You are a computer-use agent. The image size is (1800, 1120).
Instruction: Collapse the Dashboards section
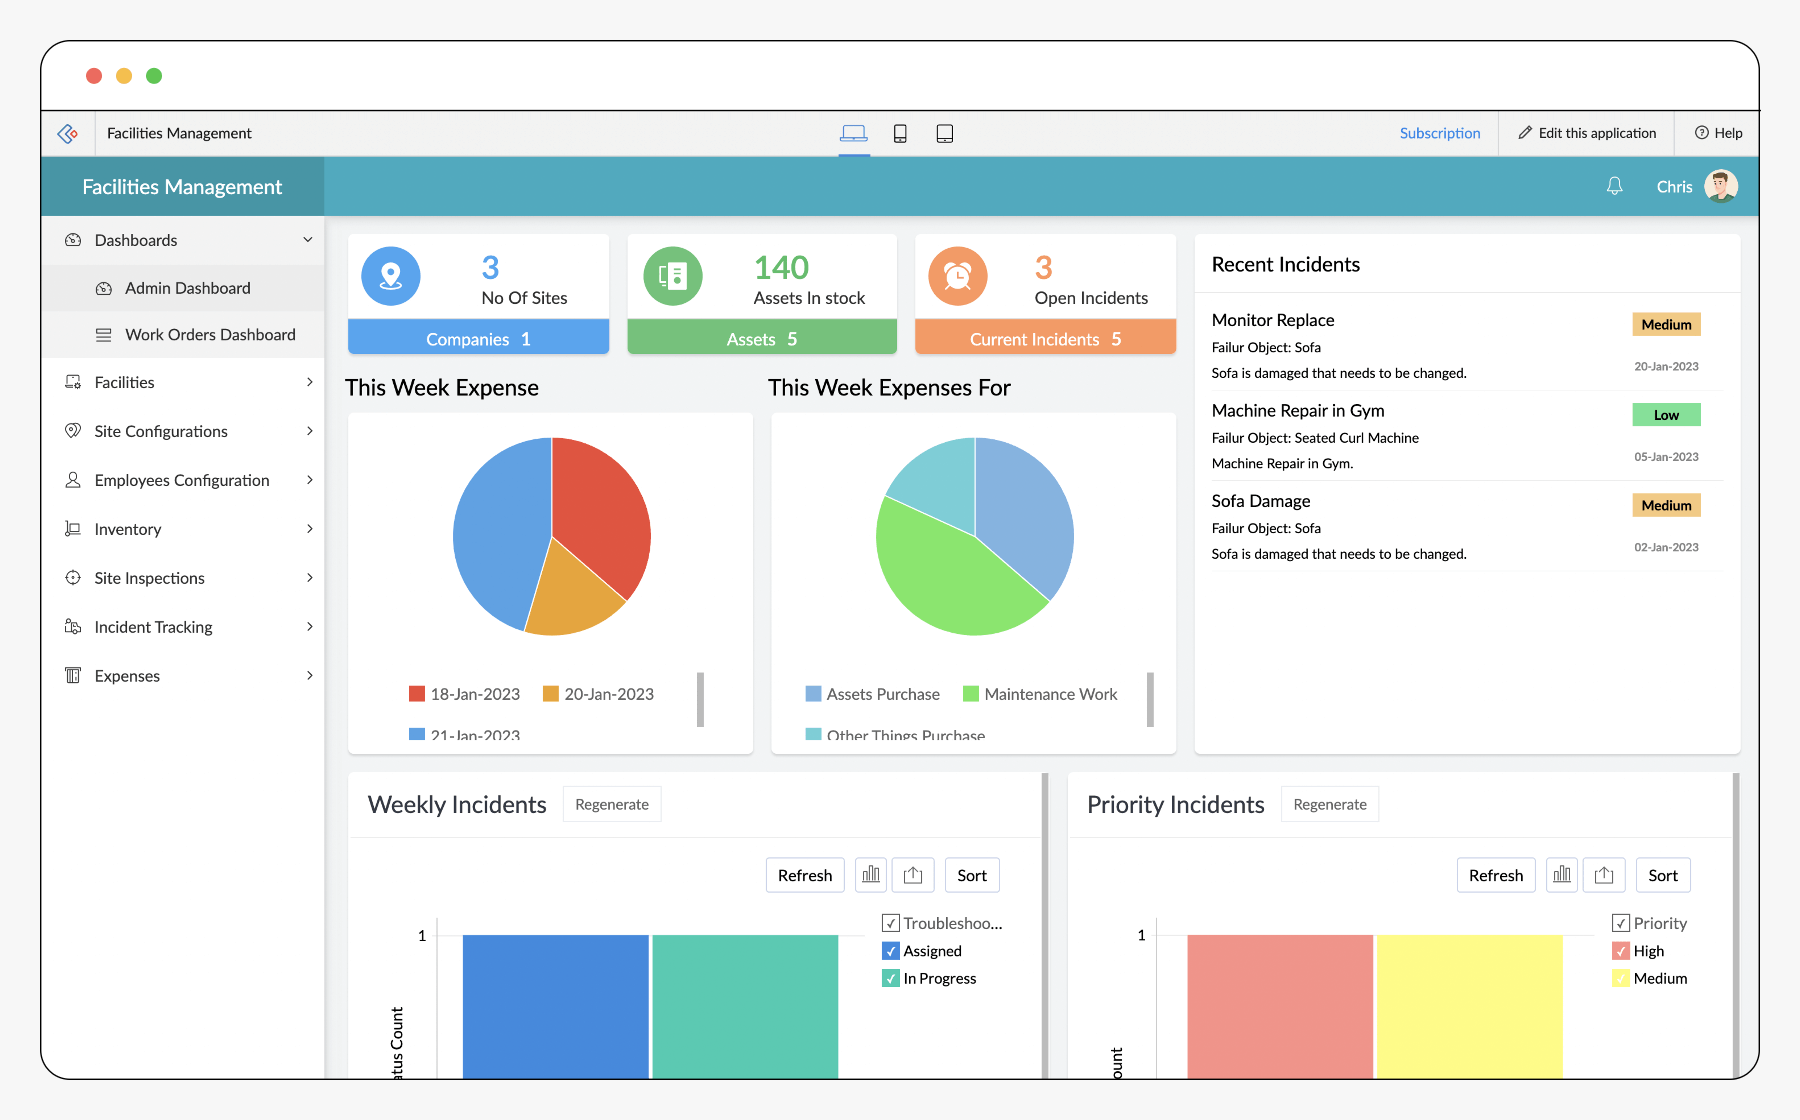pyautogui.click(x=306, y=240)
